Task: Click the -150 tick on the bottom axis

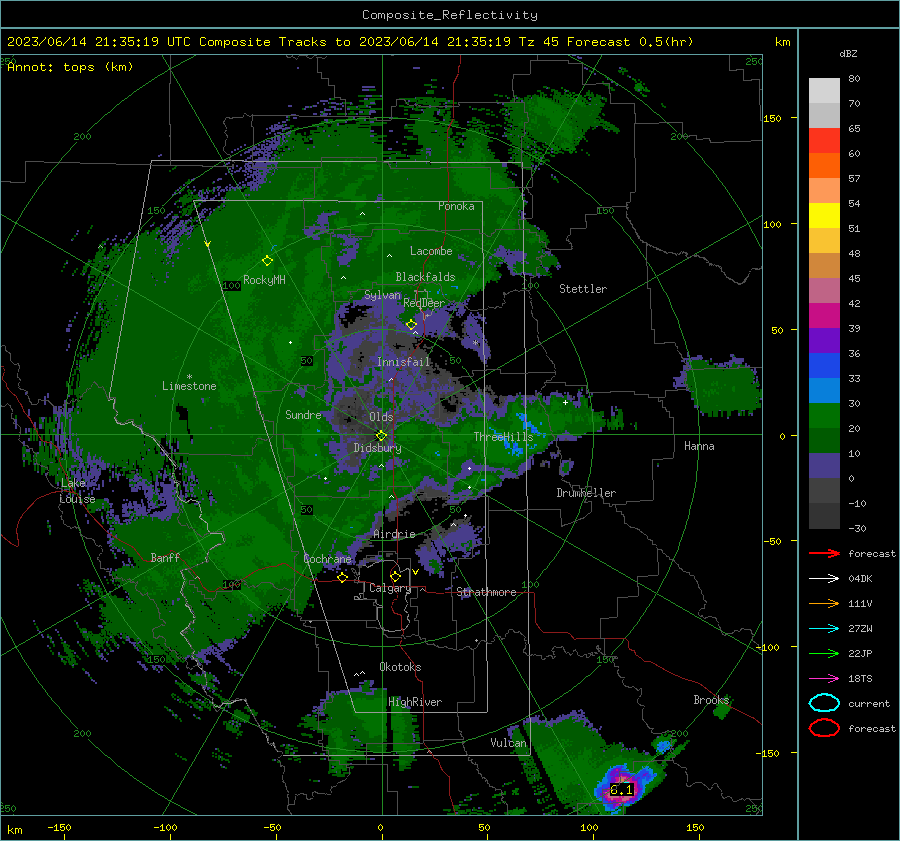Action: 59,827
